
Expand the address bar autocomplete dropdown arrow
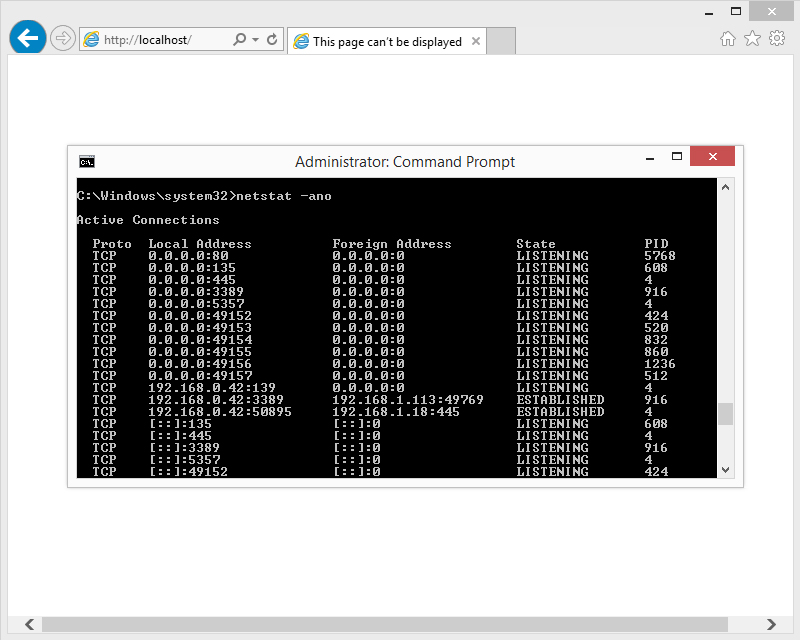pos(255,40)
